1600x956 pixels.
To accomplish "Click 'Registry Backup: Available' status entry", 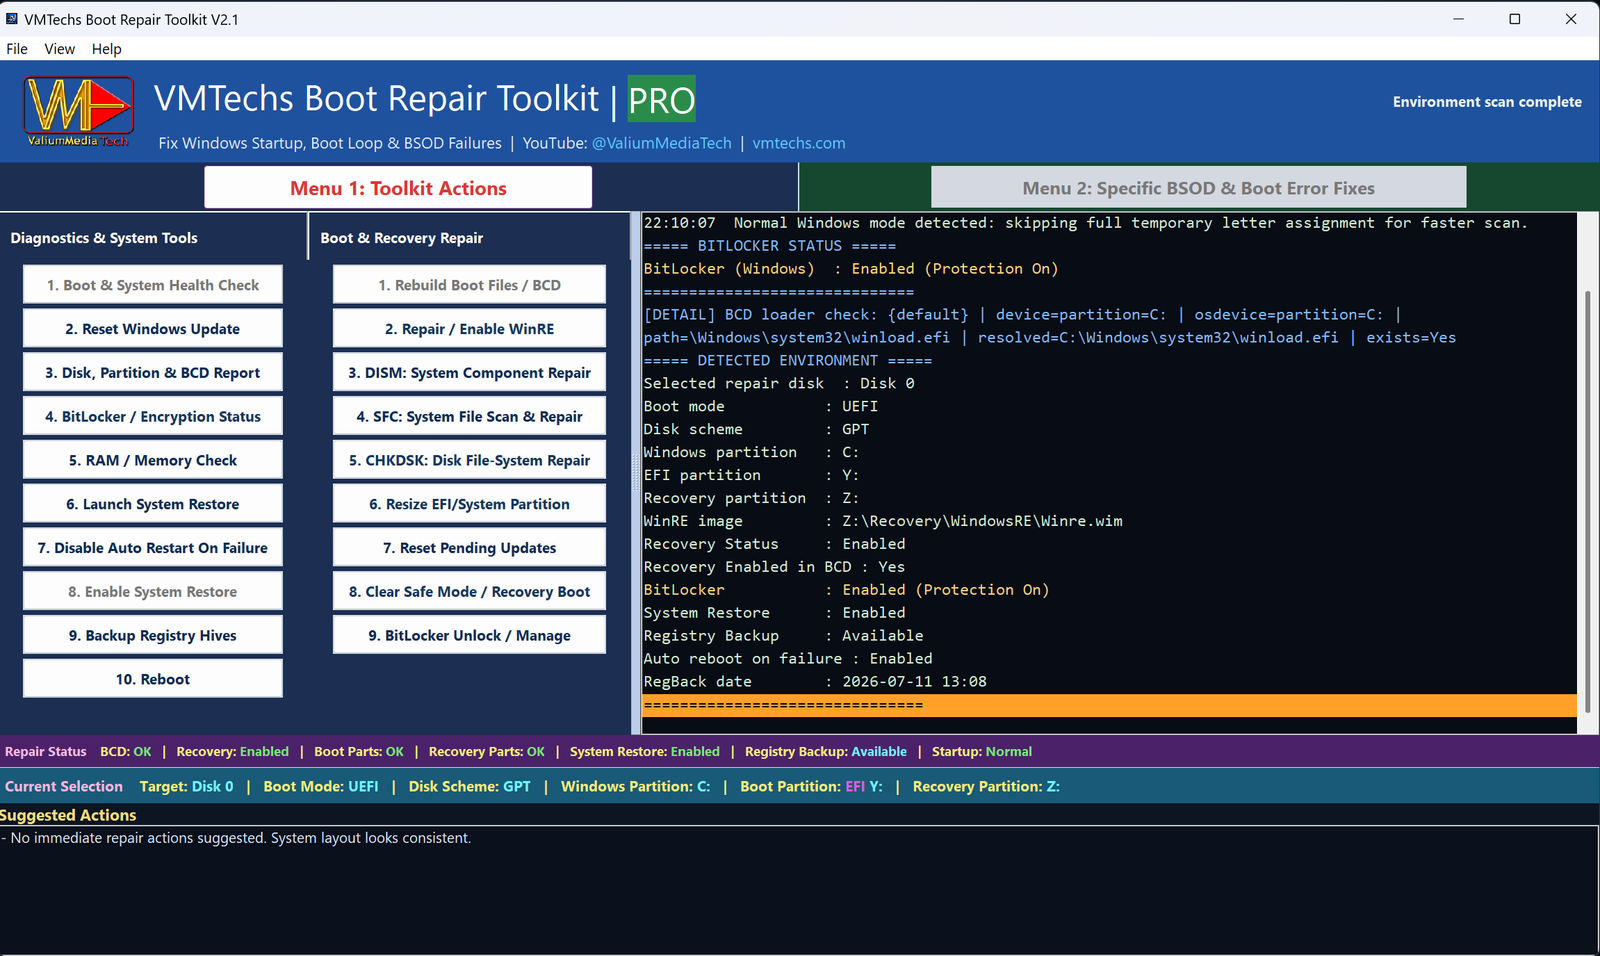I will pyautogui.click(x=826, y=752).
